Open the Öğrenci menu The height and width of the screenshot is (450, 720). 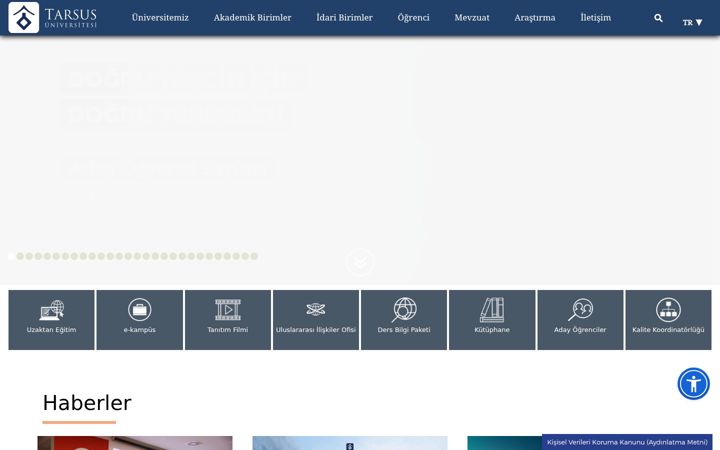pyautogui.click(x=413, y=17)
